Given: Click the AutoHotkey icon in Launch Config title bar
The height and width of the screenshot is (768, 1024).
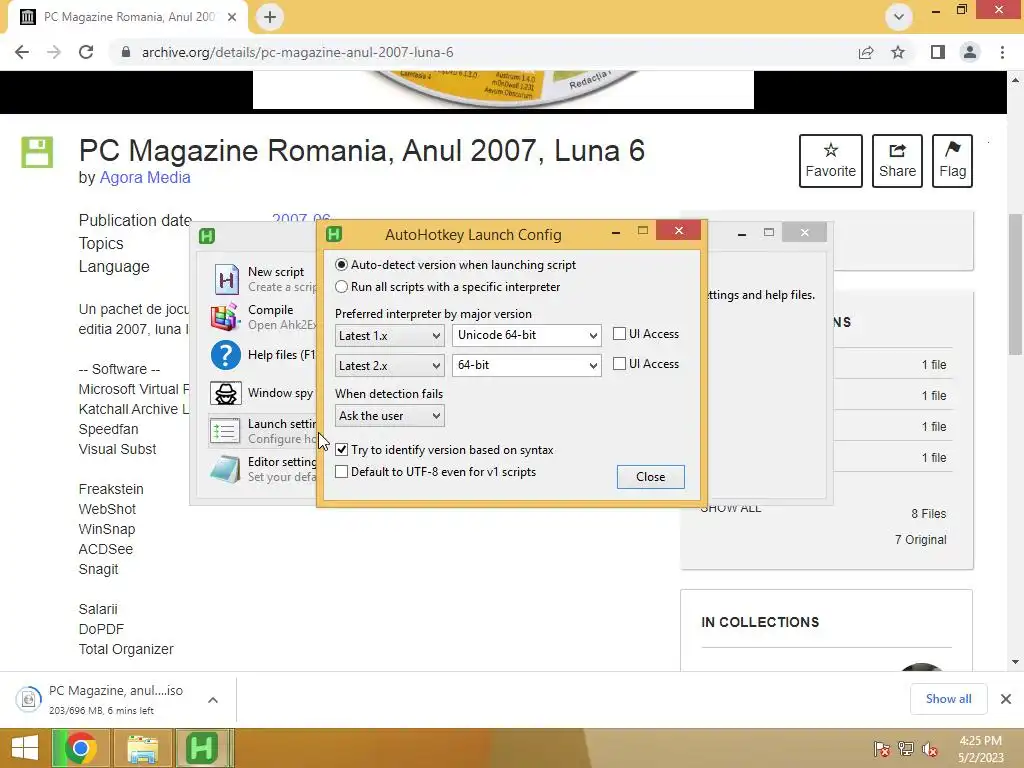Looking at the screenshot, I should (334, 234).
